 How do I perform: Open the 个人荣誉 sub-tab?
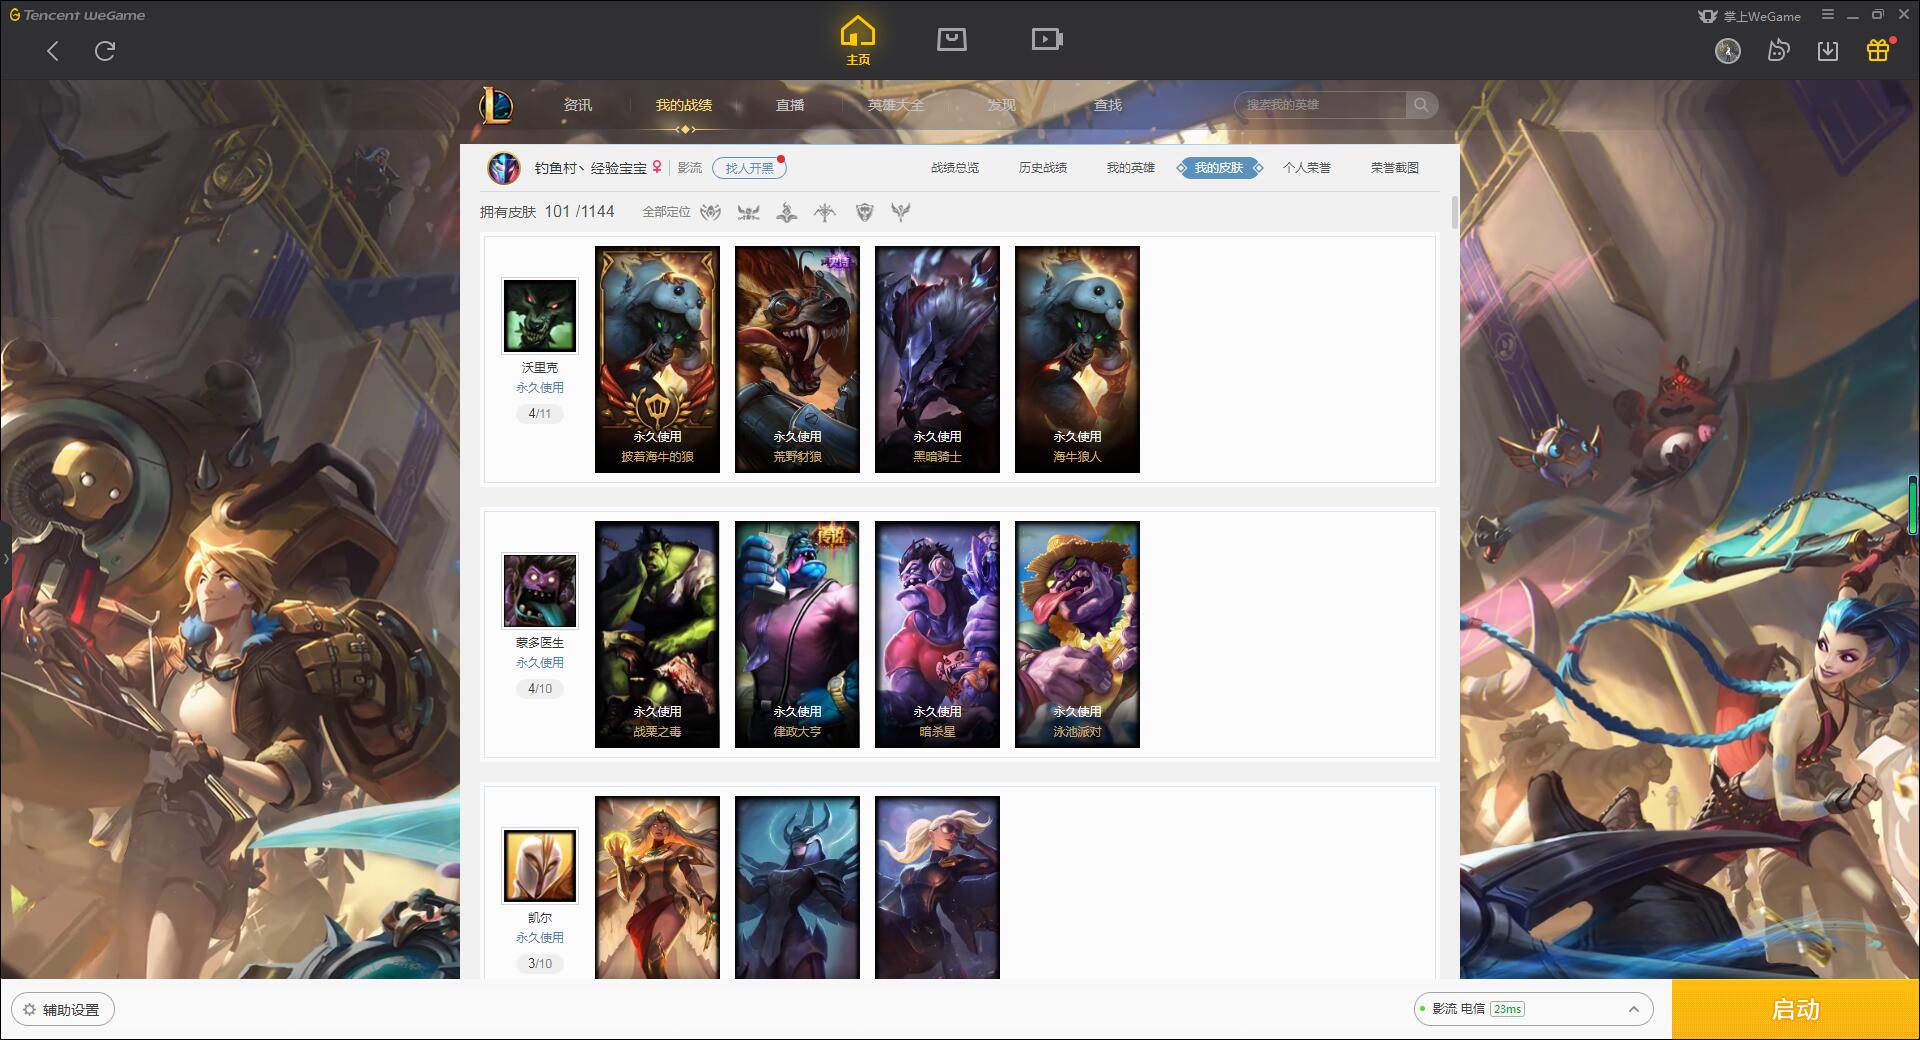pos(1307,168)
